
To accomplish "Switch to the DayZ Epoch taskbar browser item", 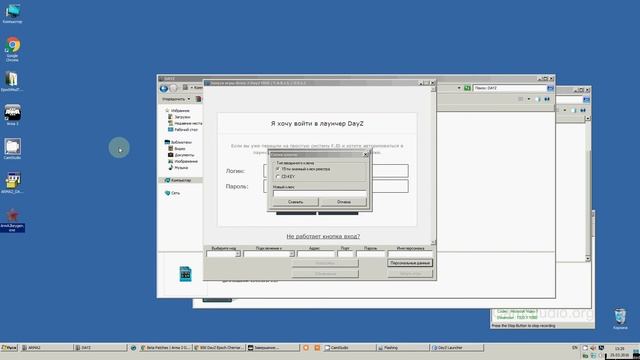I will point(218,348).
